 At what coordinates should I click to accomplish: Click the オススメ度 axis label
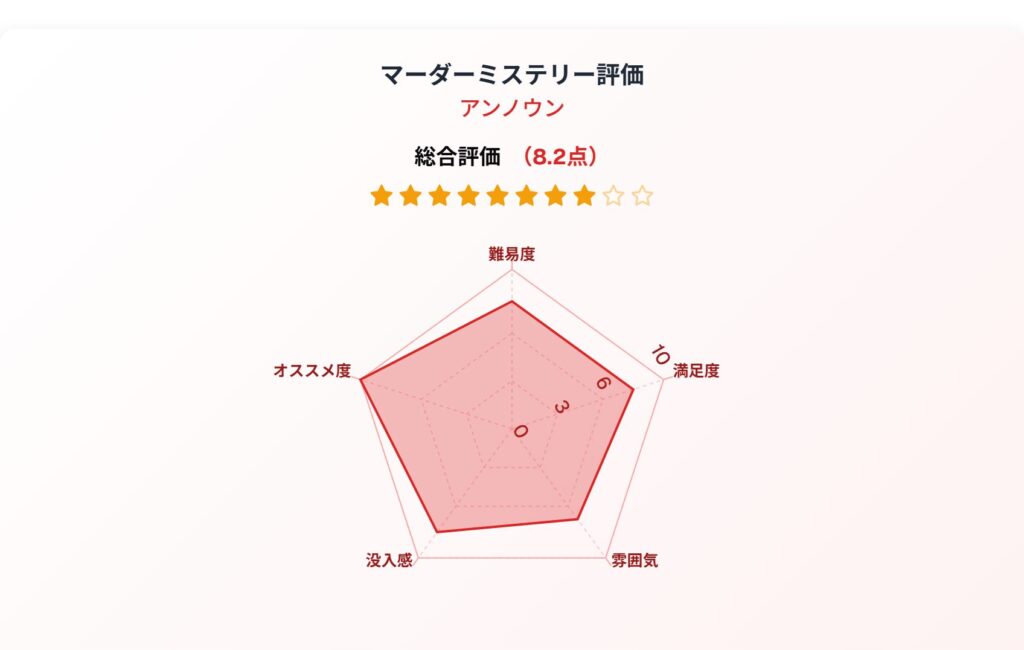[x=312, y=371]
